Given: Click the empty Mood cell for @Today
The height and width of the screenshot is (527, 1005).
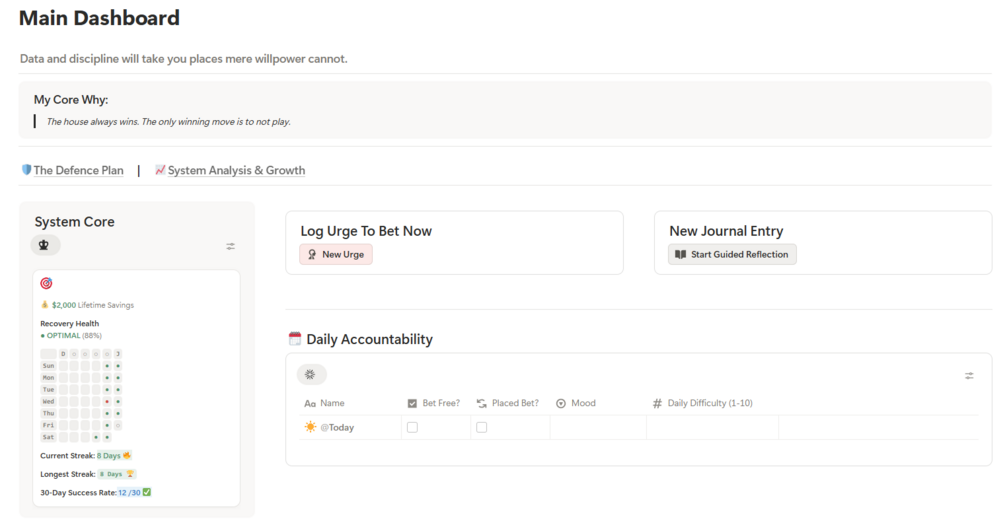Looking at the screenshot, I should 597,427.
